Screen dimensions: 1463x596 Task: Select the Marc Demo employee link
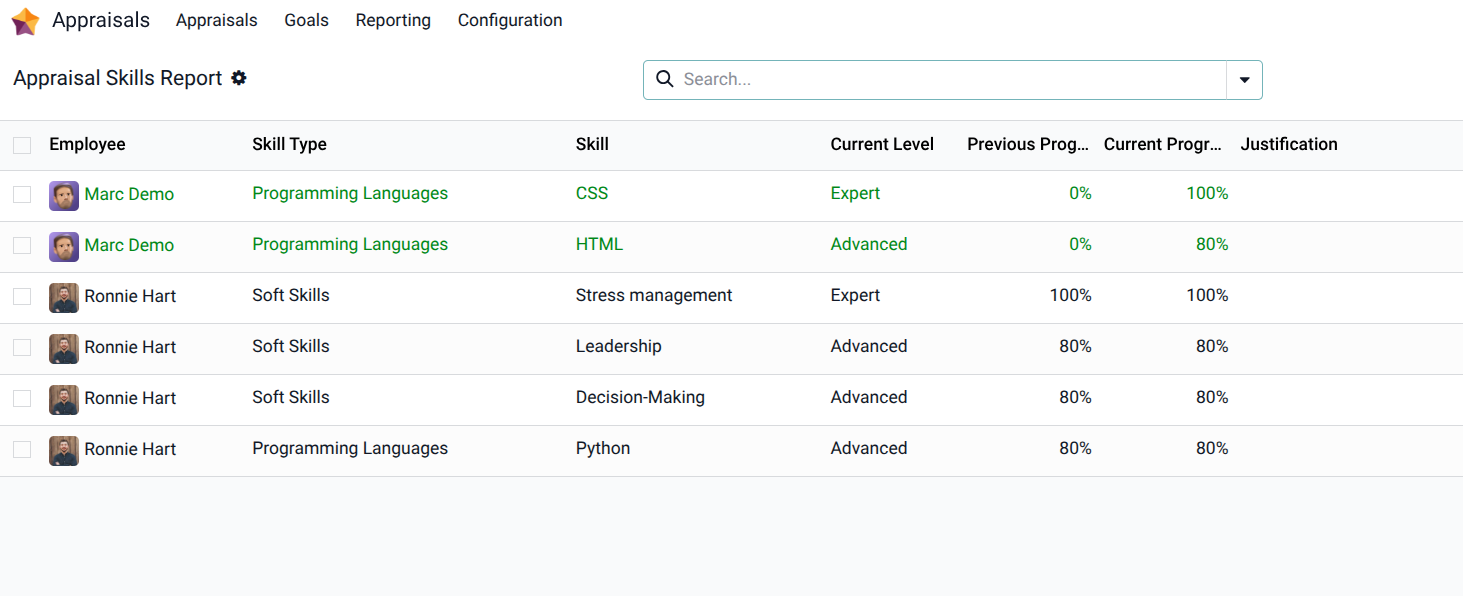click(129, 193)
